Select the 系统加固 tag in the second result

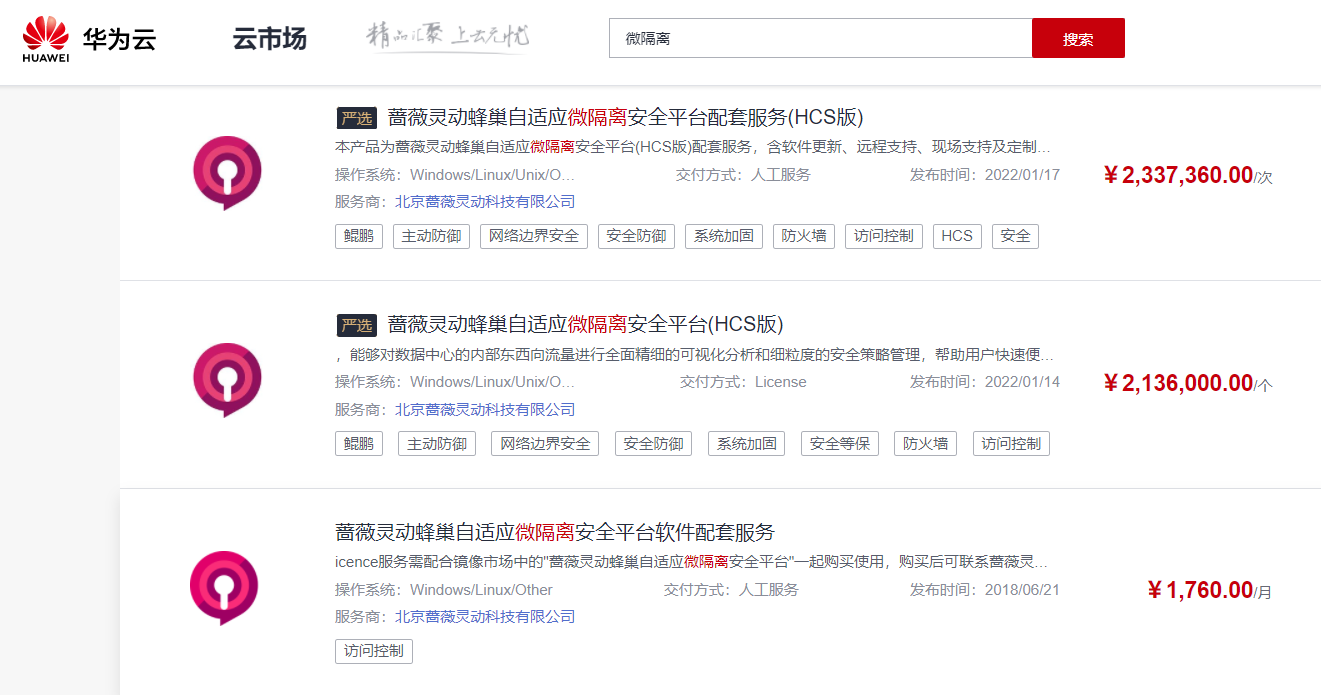pyautogui.click(x=746, y=444)
